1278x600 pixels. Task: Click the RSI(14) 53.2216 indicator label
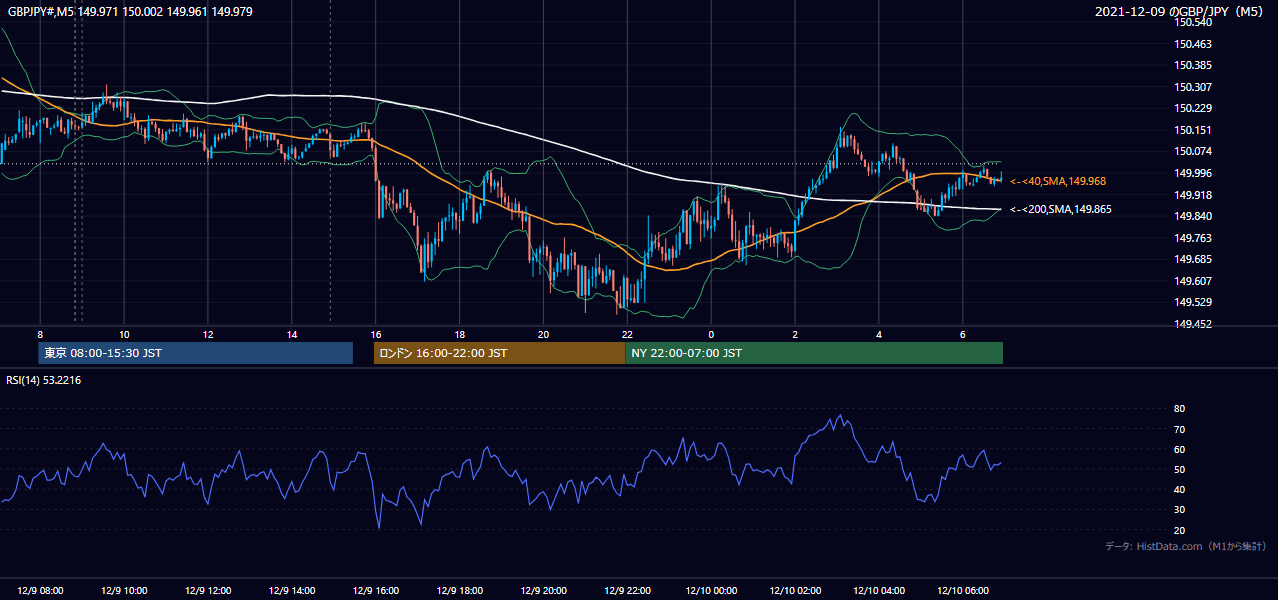[x=44, y=380]
